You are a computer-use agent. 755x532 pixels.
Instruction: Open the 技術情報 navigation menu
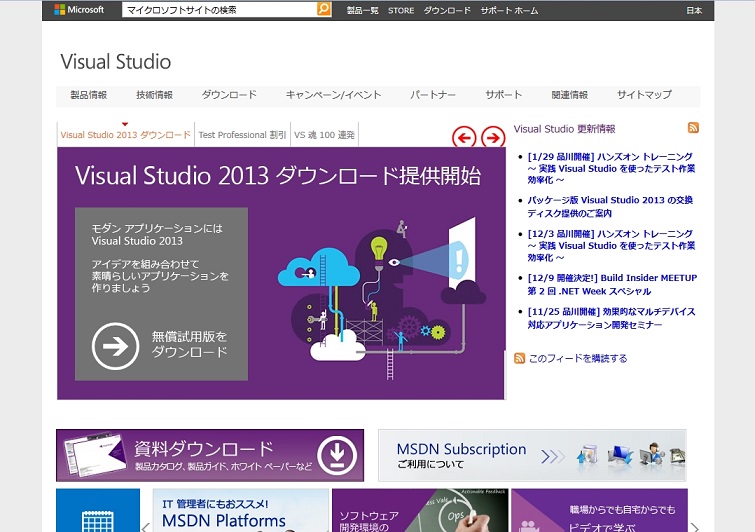(x=154, y=95)
